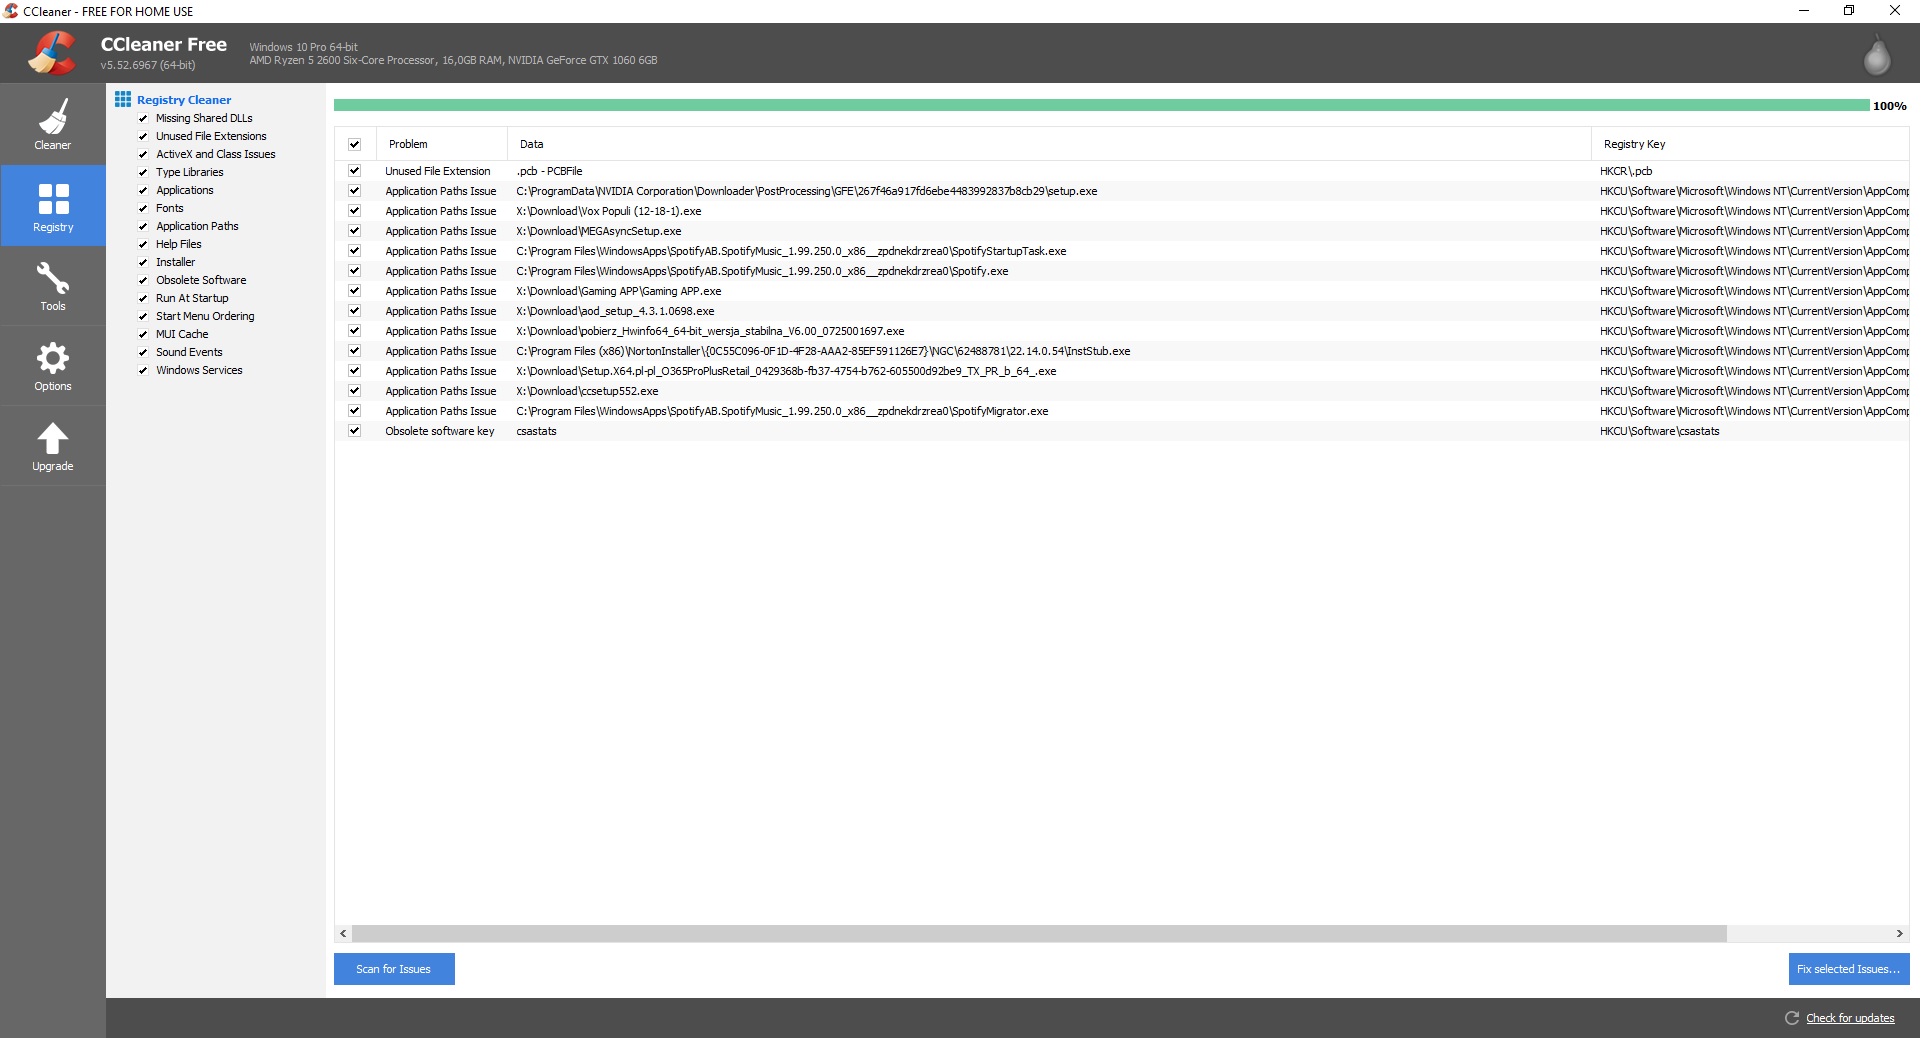Viewport: 1930px width, 1038px height.
Task: Click the HKCR\.pcb registry key cell
Action: click(1626, 171)
